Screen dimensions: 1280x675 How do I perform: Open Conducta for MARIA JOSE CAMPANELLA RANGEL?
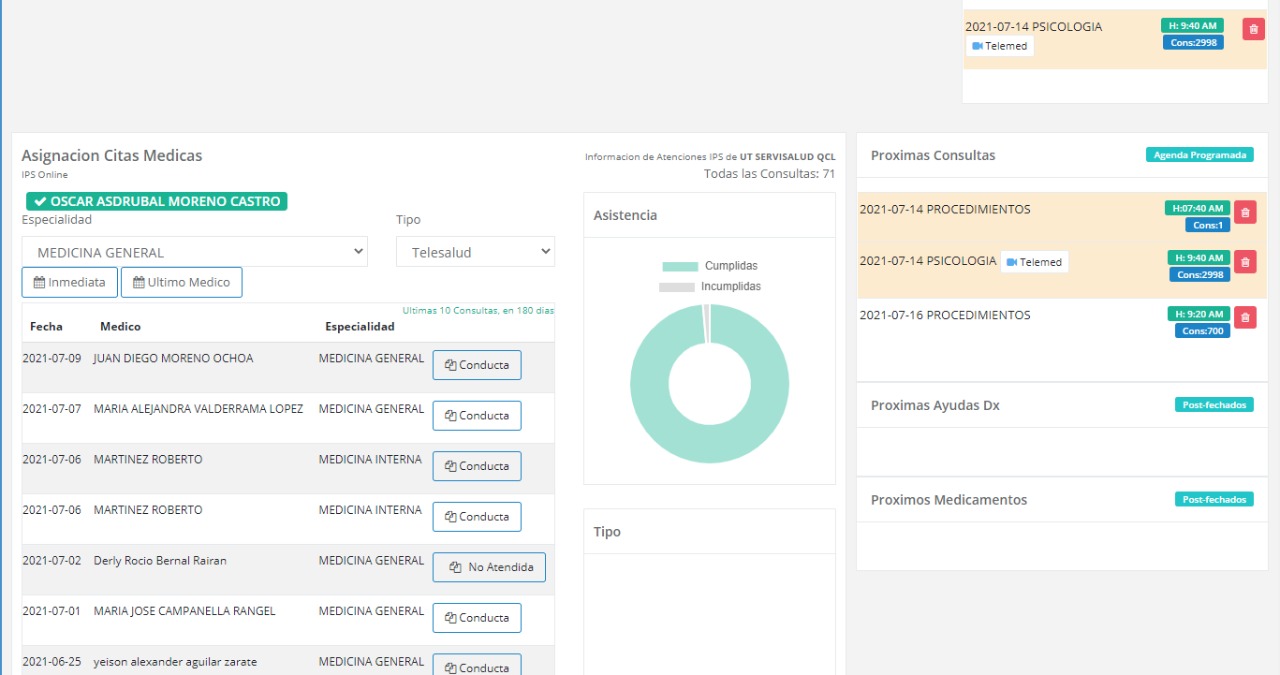point(477,618)
